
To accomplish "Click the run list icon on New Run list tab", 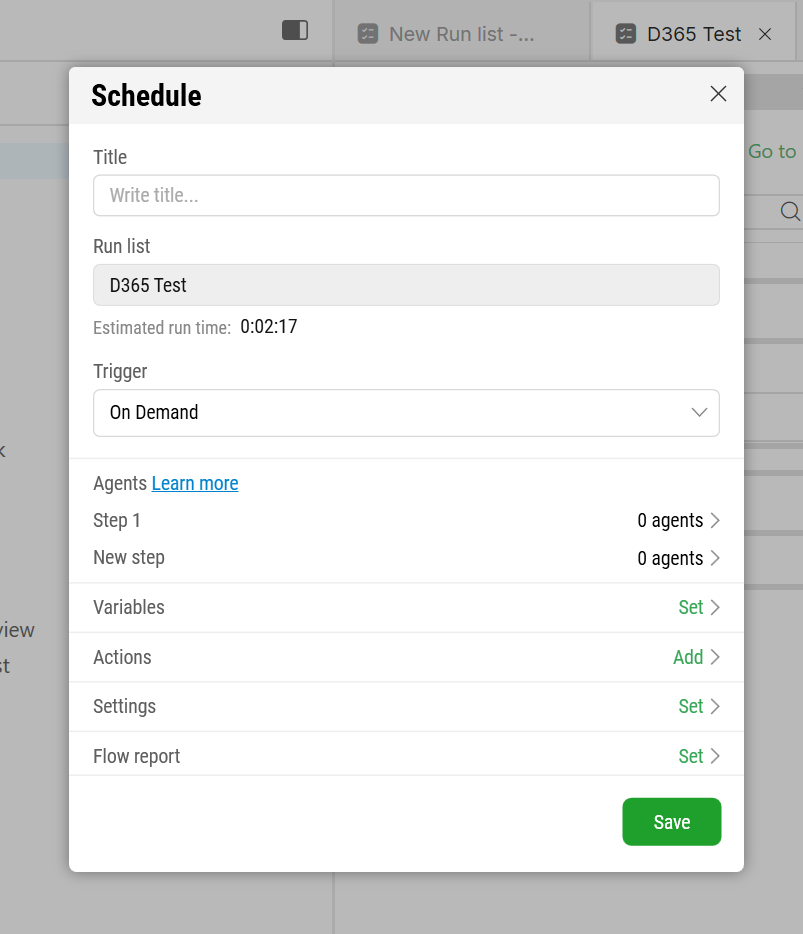I will point(368,34).
